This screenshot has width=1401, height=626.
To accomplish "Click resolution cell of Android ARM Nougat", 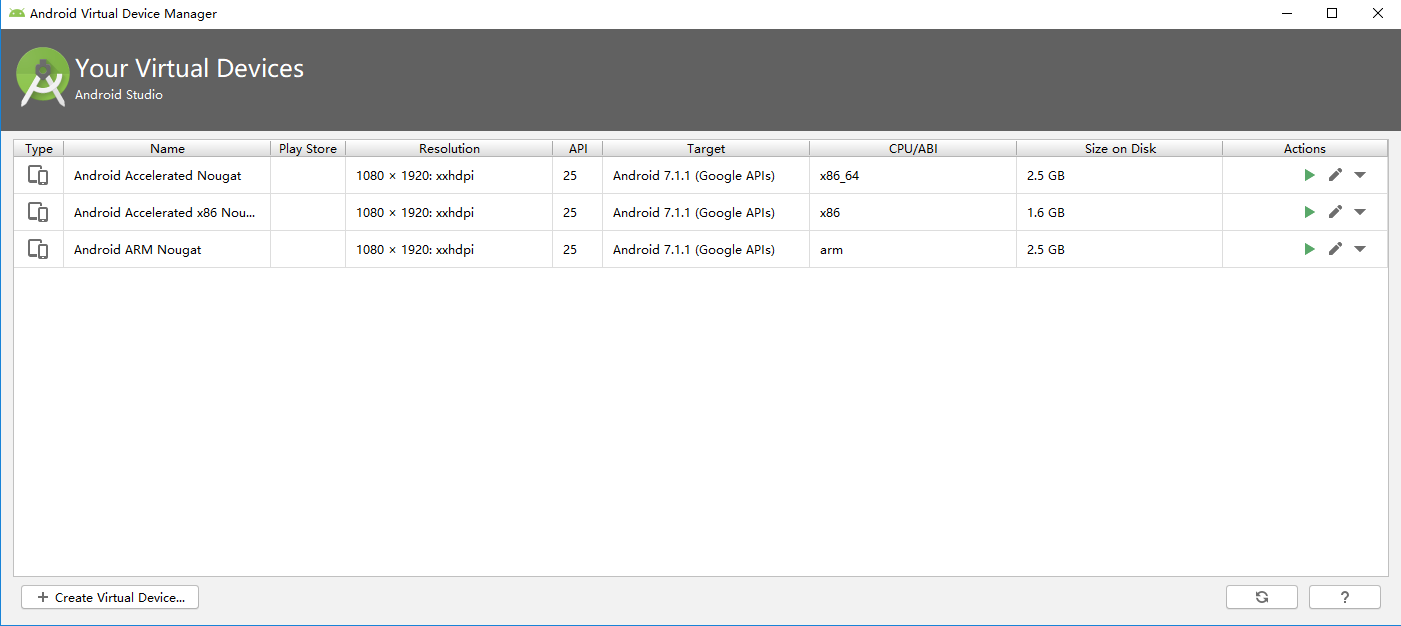I will point(449,249).
